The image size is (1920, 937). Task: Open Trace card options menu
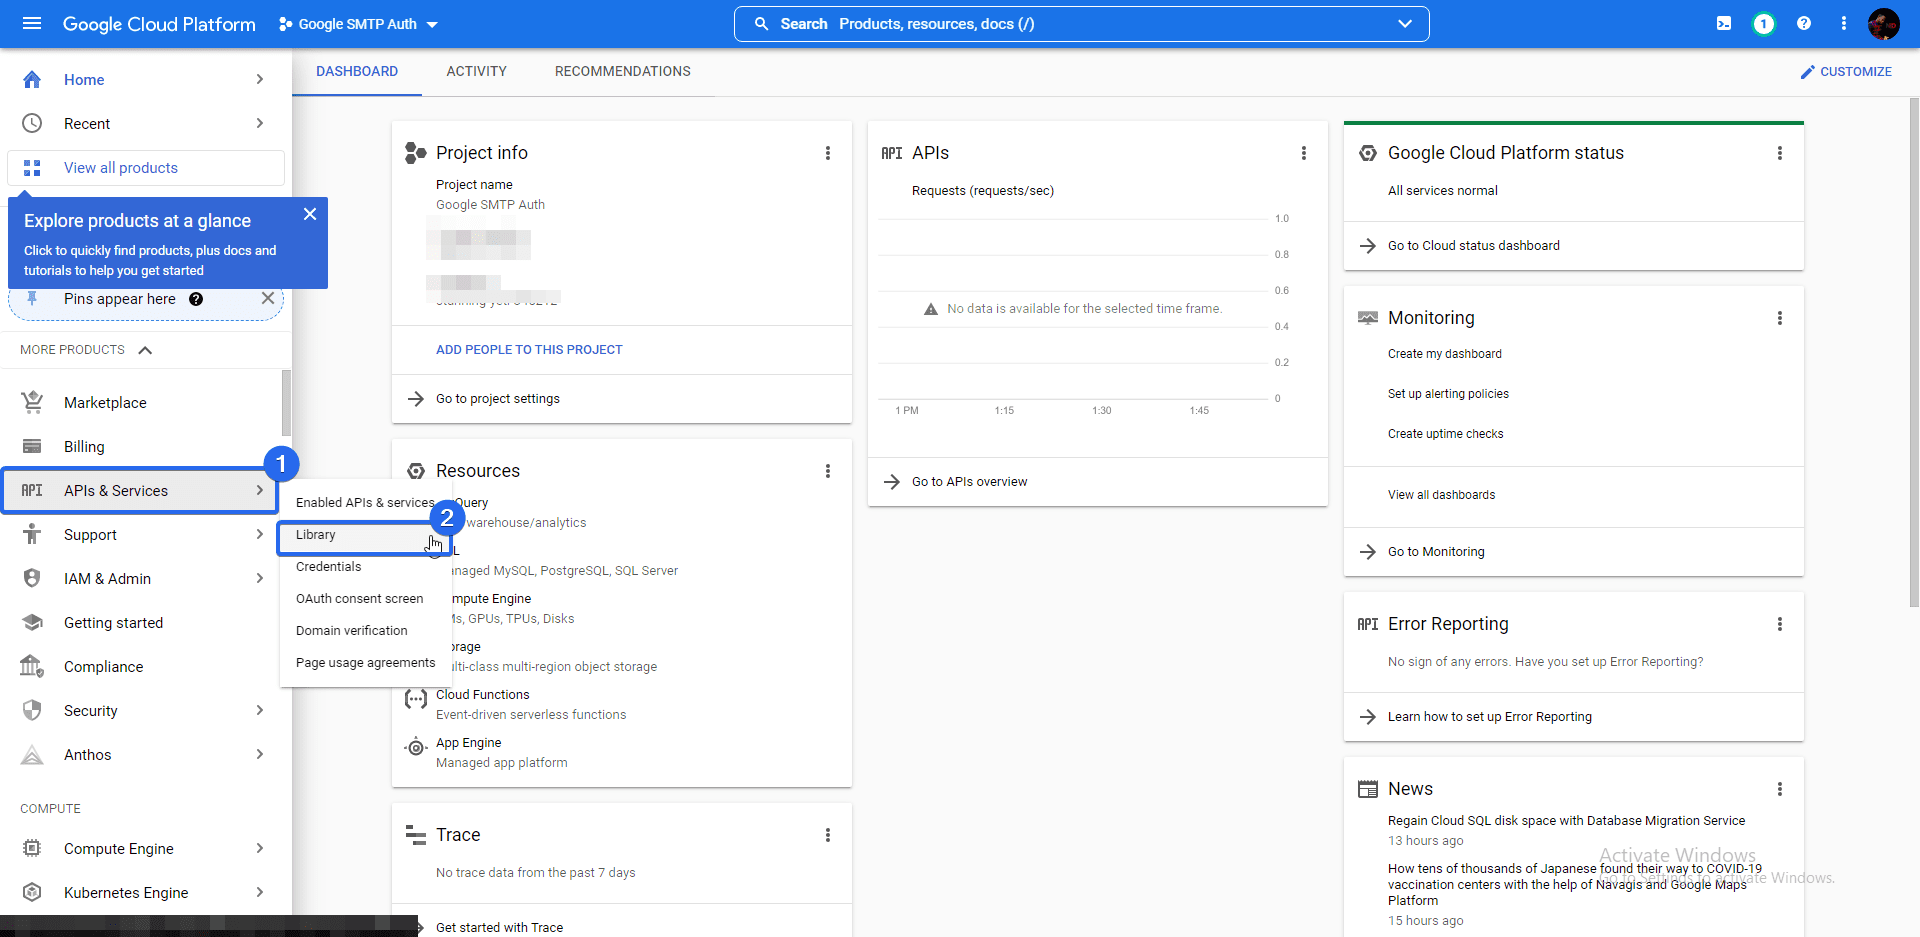(828, 835)
